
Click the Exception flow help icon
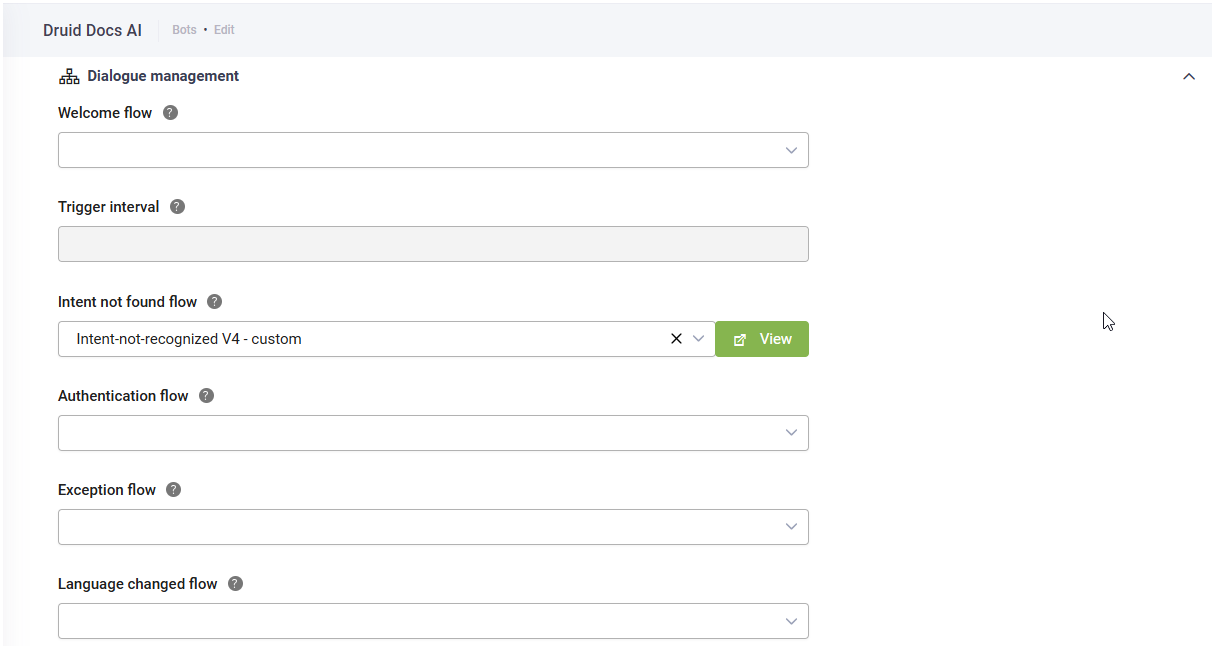[x=173, y=490]
